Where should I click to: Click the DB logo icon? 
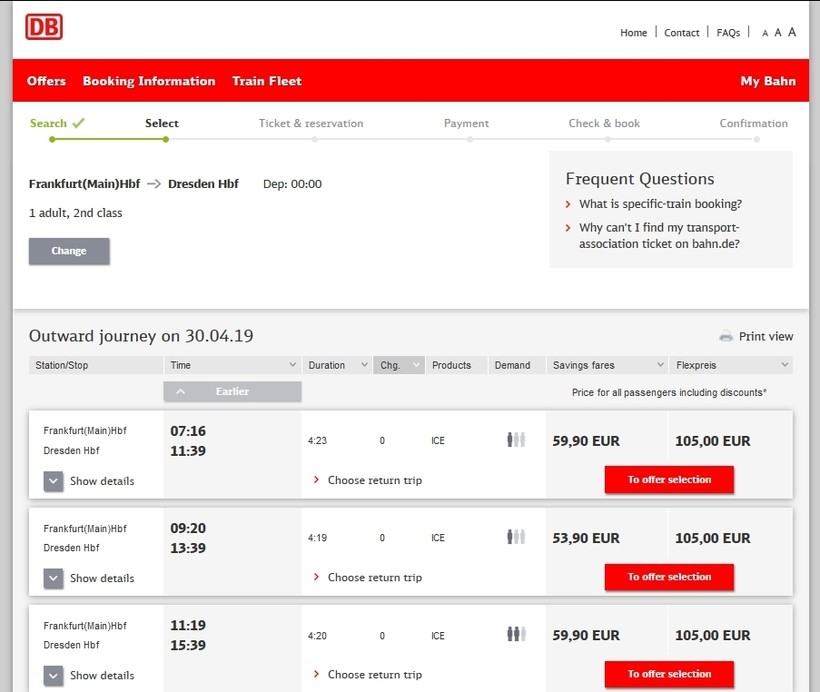(44, 28)
